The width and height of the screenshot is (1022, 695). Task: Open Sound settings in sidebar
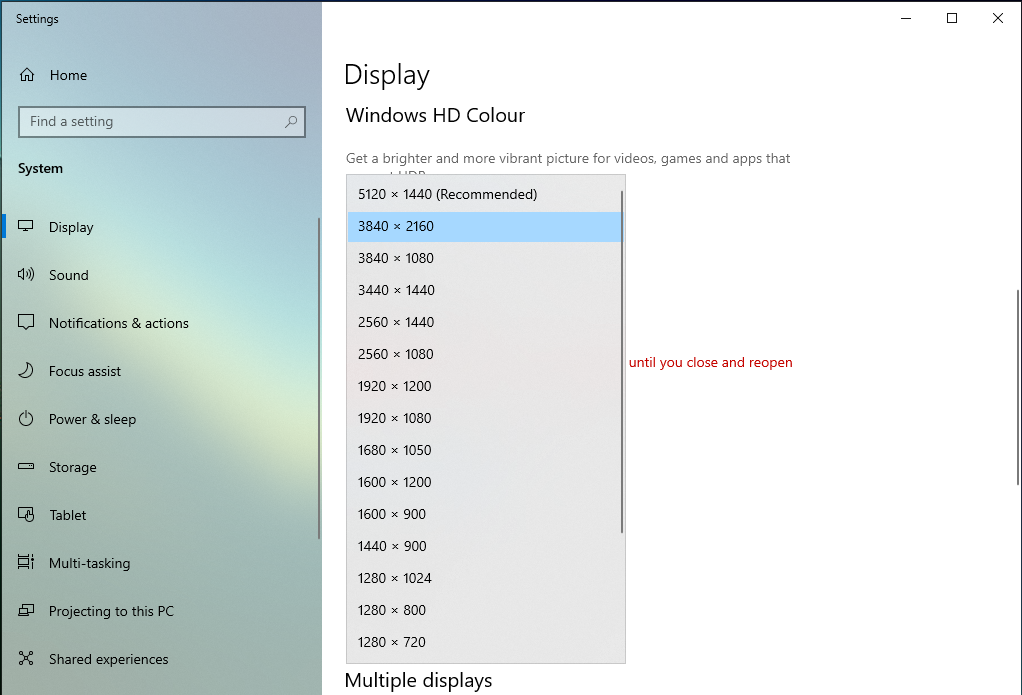pyautogui.click(x=160, y=275)
